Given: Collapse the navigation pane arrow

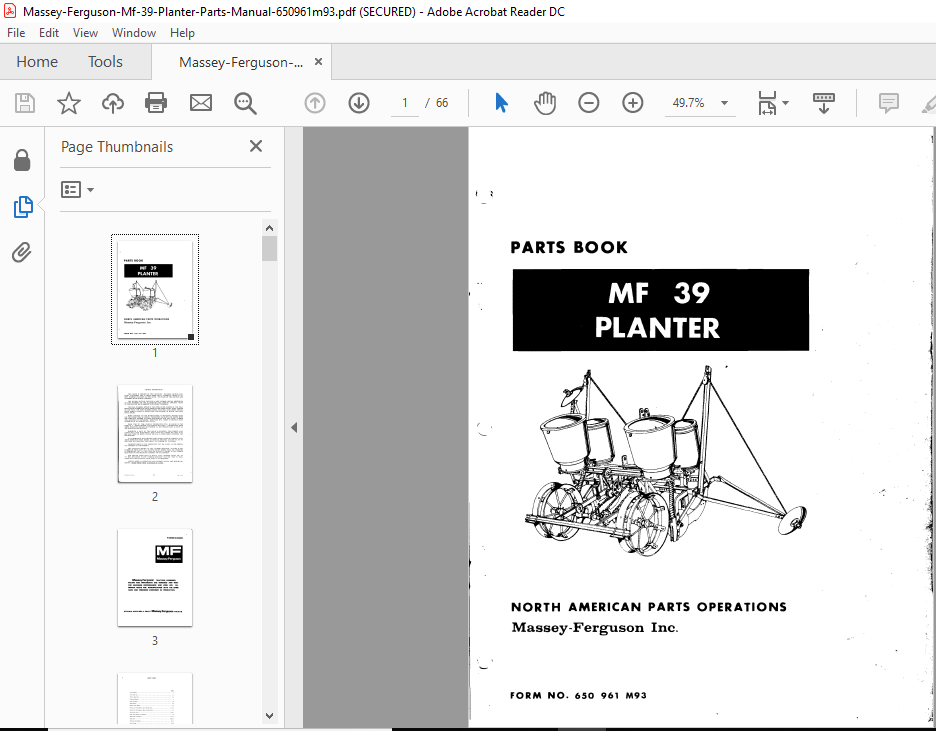Looking at the screenshot, I should [294, 427].
